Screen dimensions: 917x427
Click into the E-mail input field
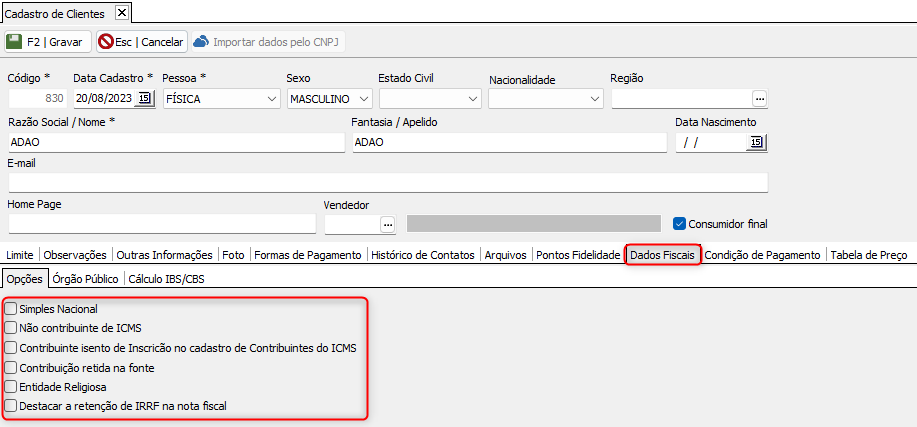point(388,182)
